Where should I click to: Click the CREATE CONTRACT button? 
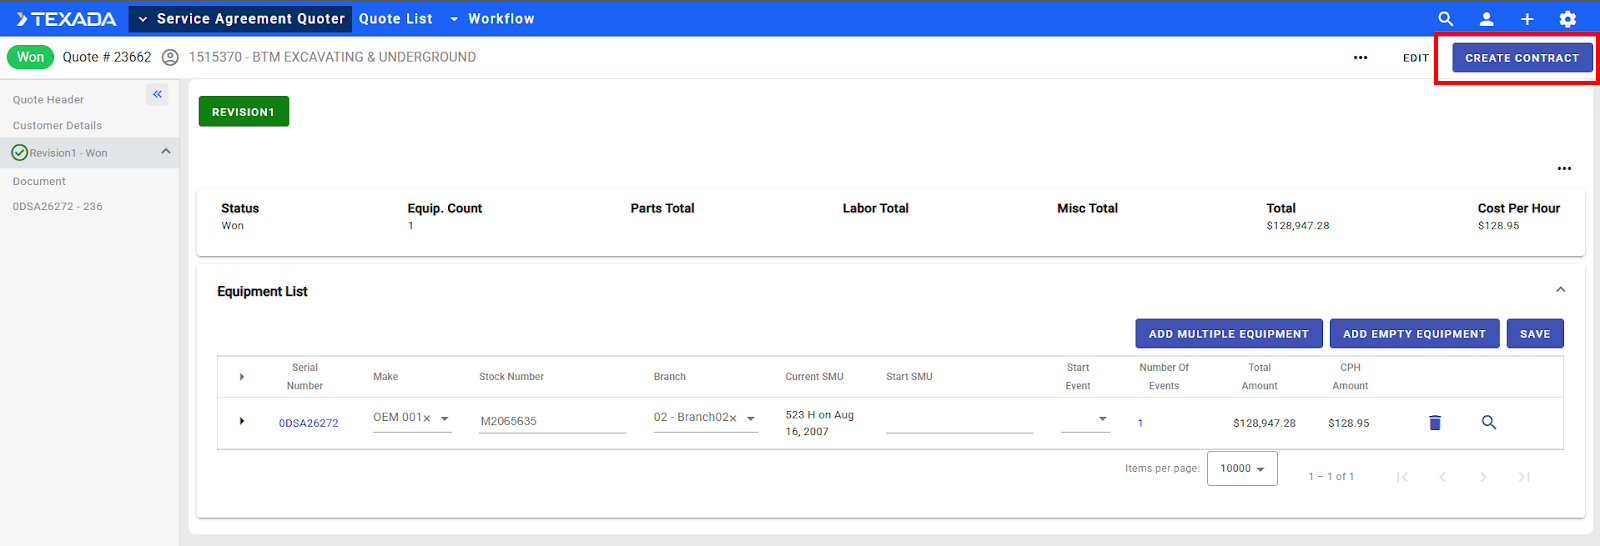tap(1521, 58)
